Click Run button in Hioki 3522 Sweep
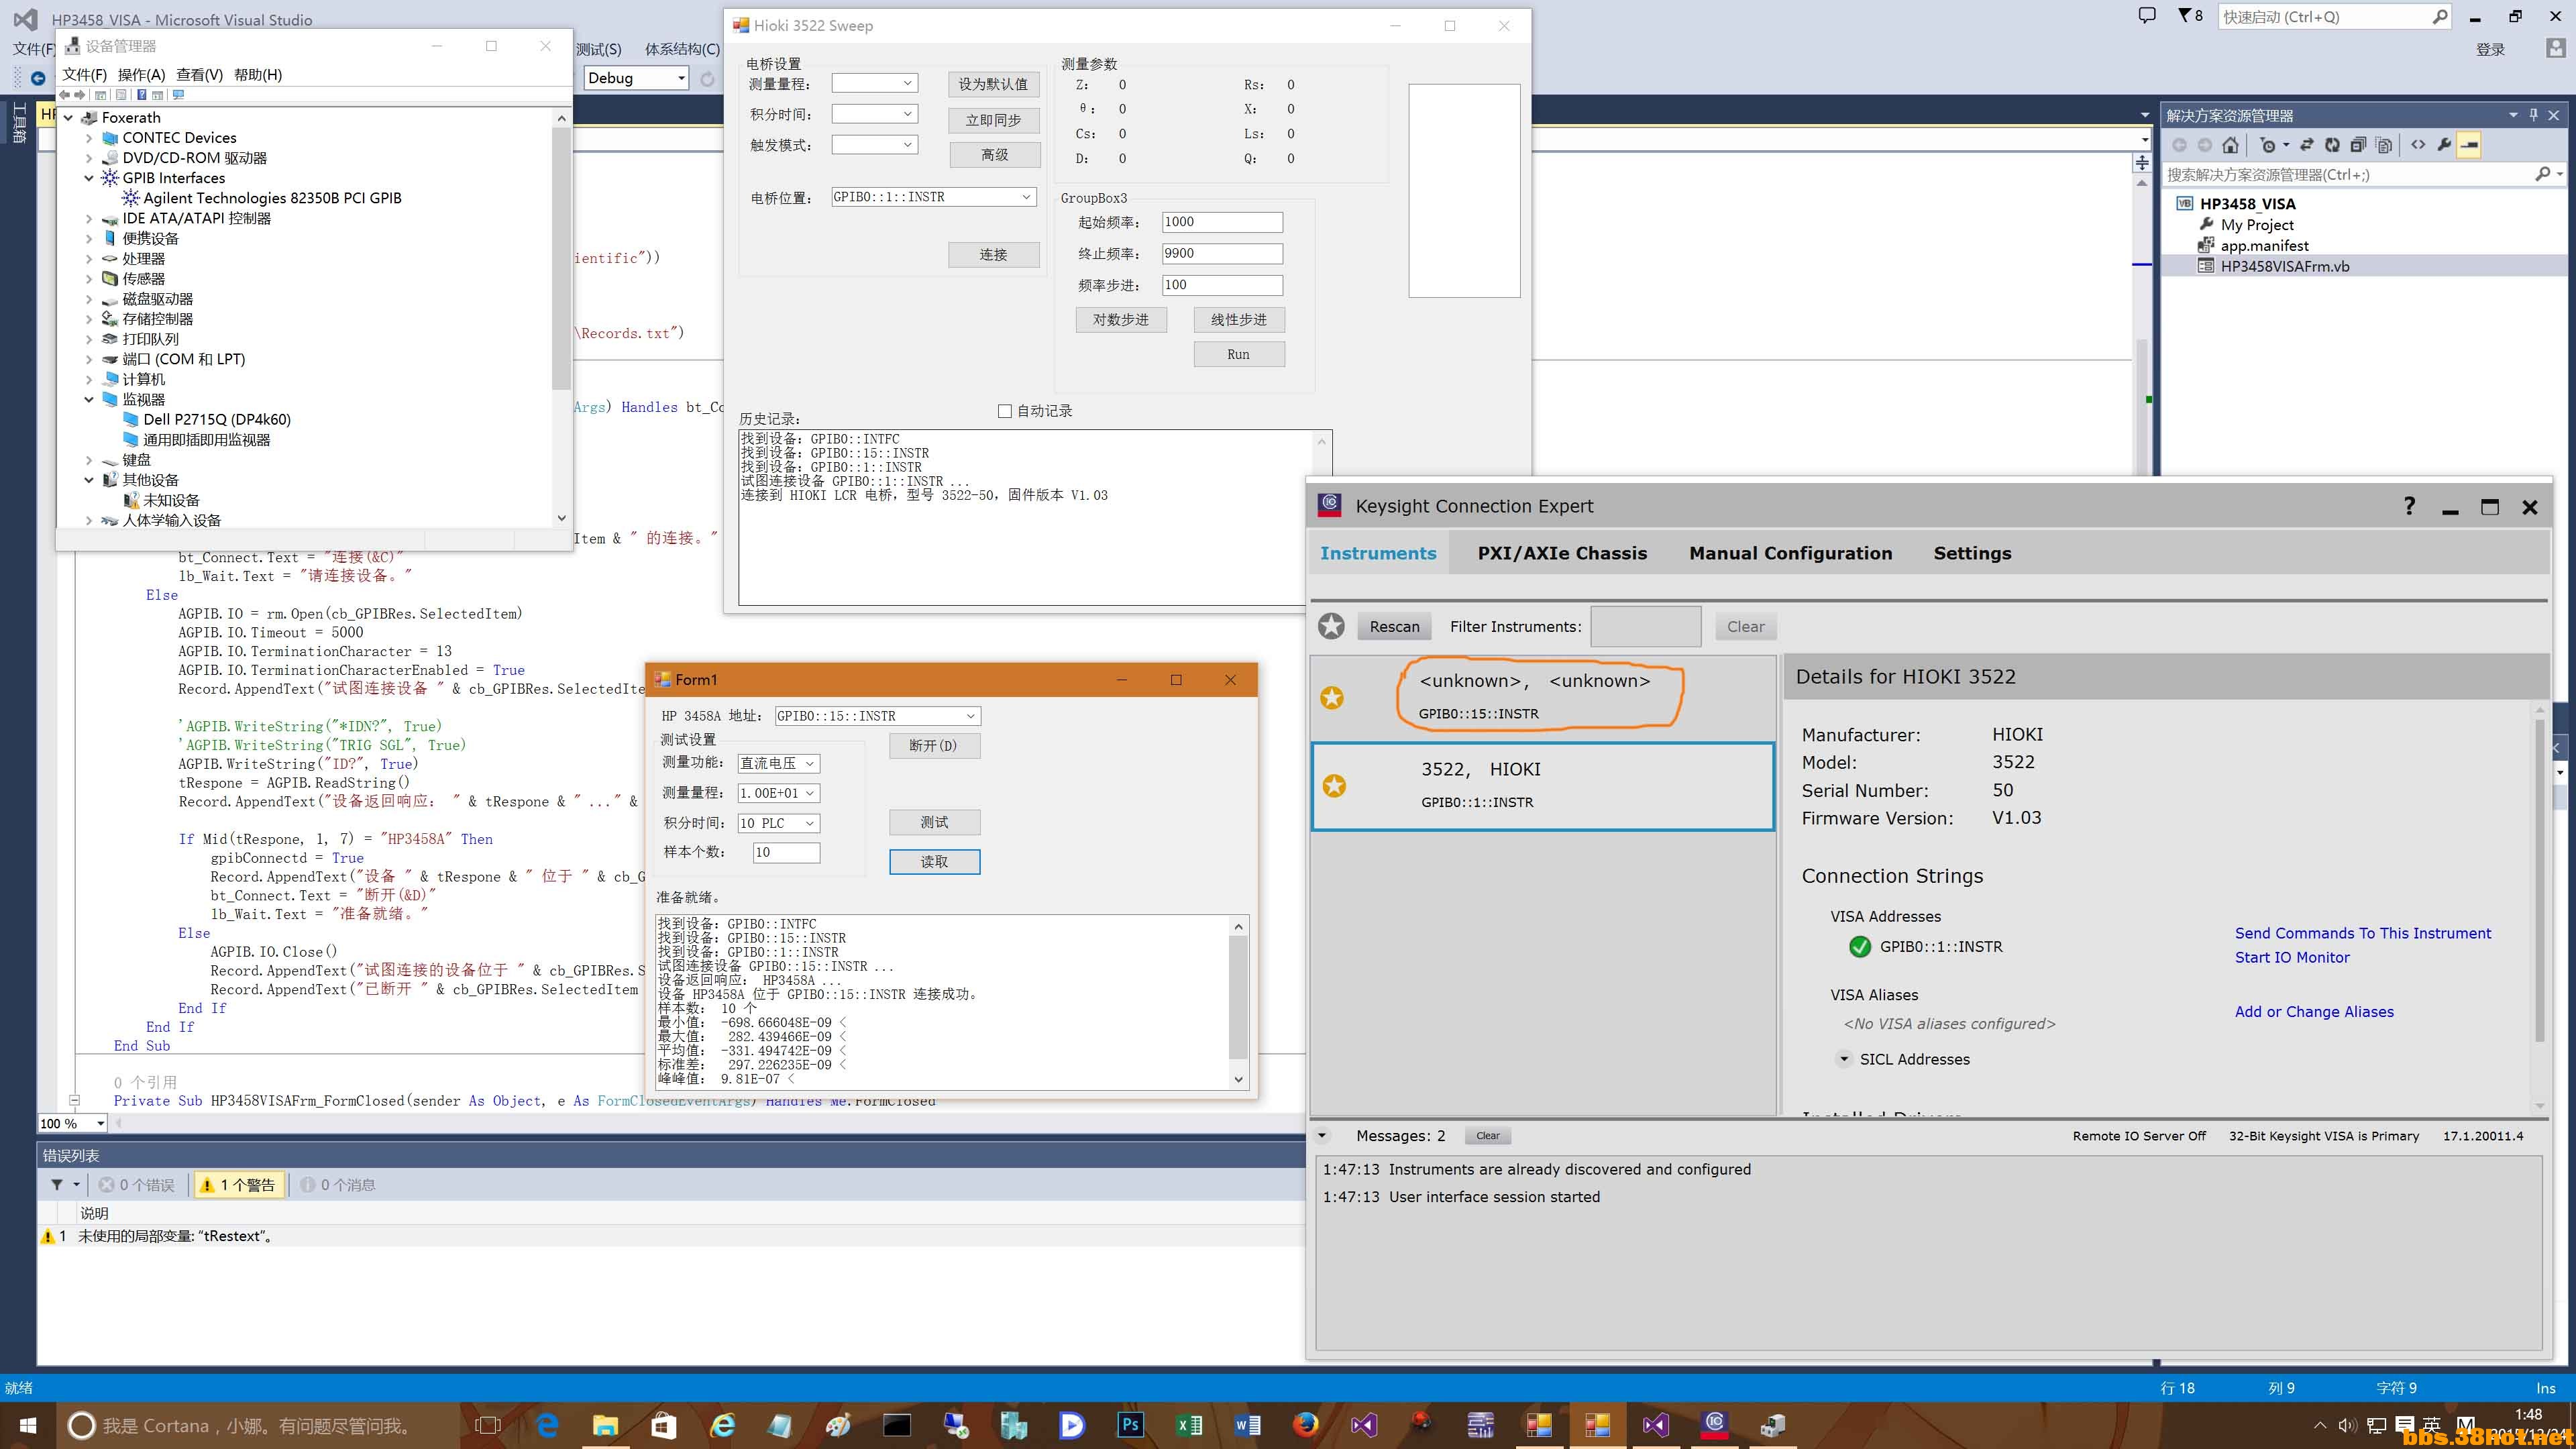The image size is (2576, 1449). click(x=1238, y=354)
